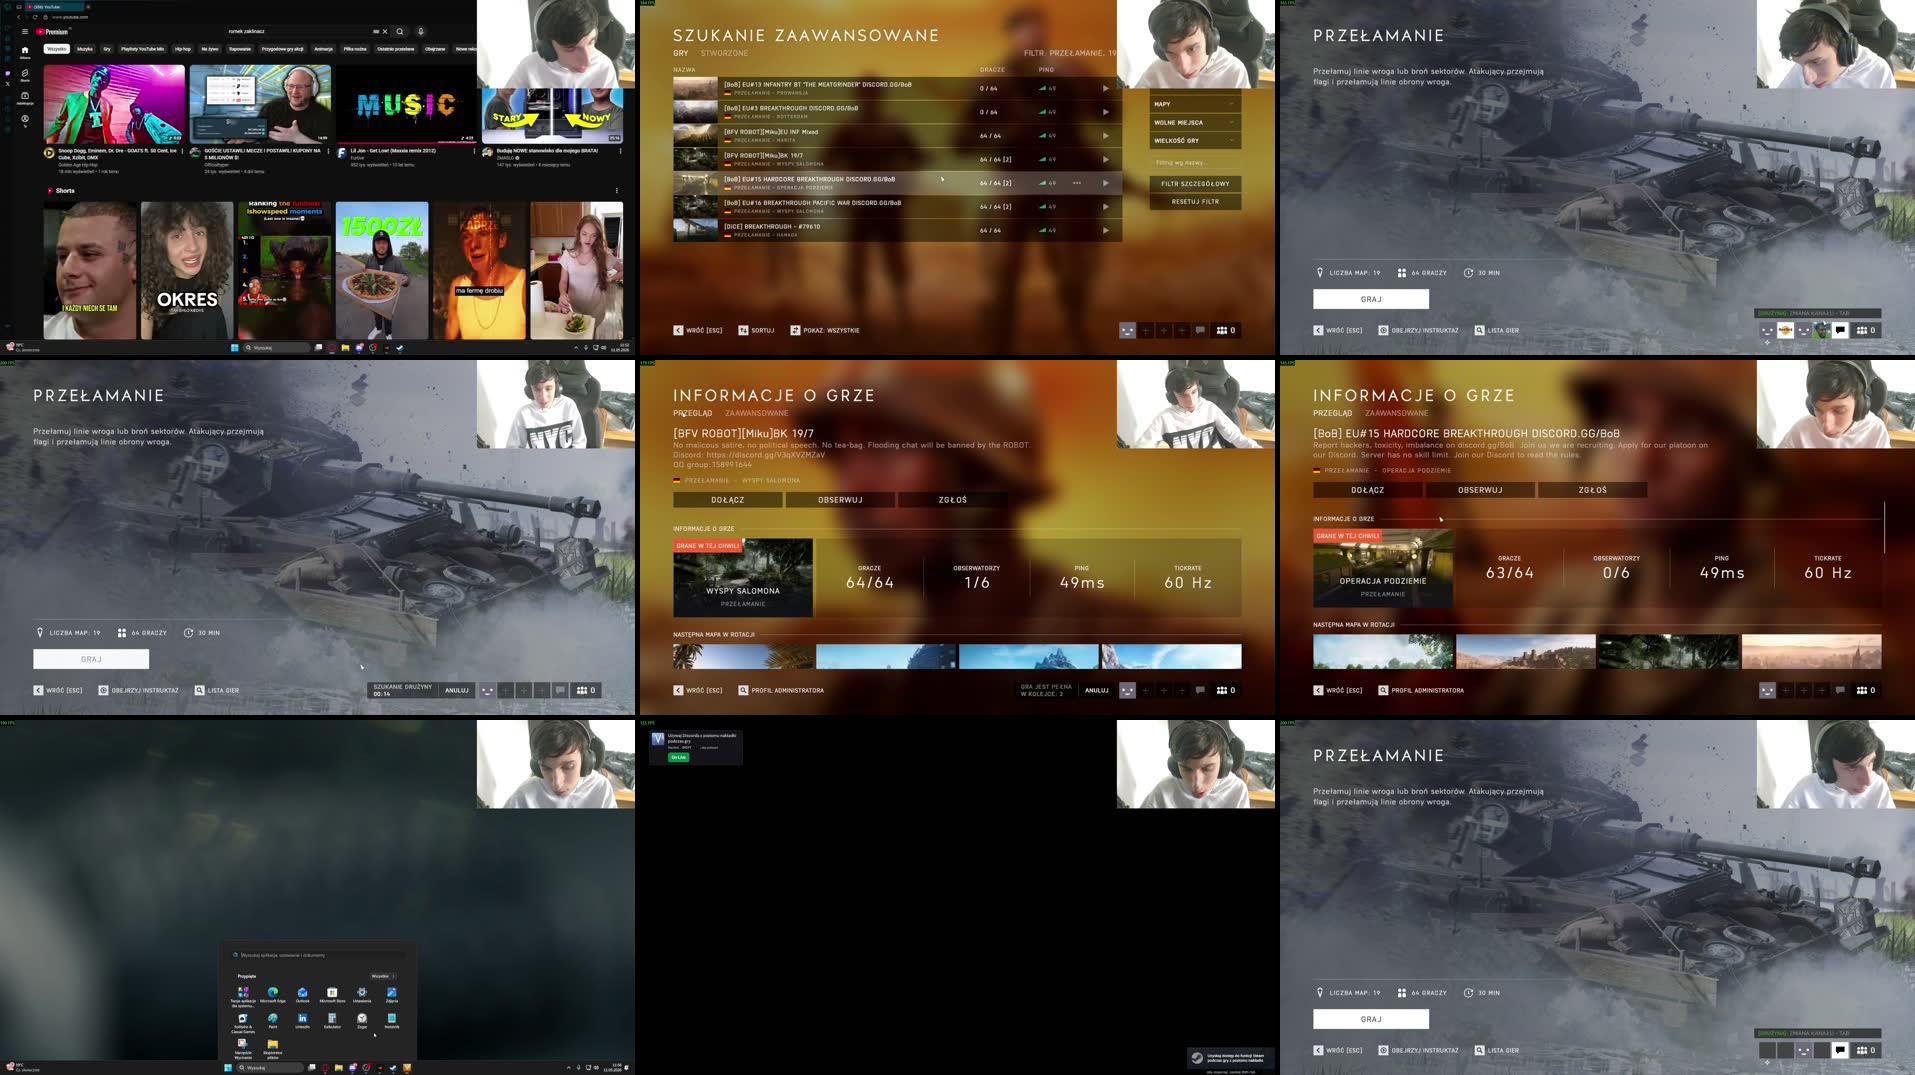
Task: Click OBSERWUJ for [BFV ROBOT][Miku]BK 19/7 server
Action: (x=840, y=500)
